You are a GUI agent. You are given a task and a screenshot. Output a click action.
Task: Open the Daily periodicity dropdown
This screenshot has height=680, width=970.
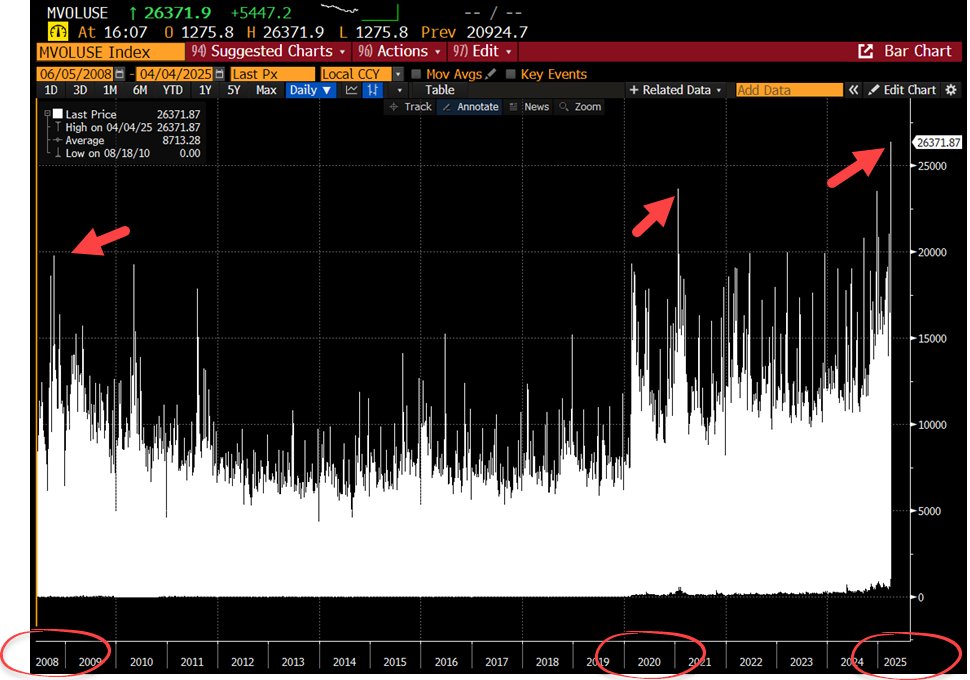310,90
